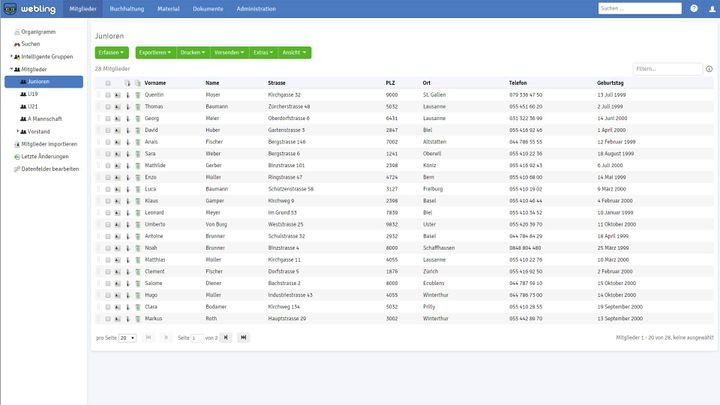Viewport: 720px width, 405px height.
Task: Open the Administration tab
Action: pos(256,8)
